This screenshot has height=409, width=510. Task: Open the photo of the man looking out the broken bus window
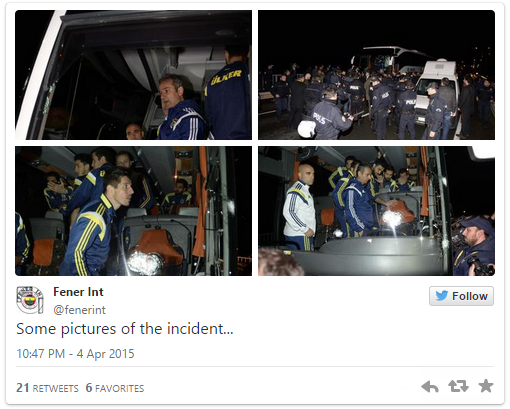133,75
